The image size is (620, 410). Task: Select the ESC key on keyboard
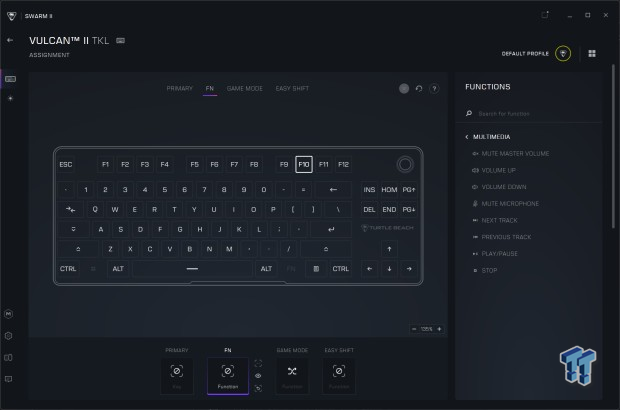coord(66,164)
